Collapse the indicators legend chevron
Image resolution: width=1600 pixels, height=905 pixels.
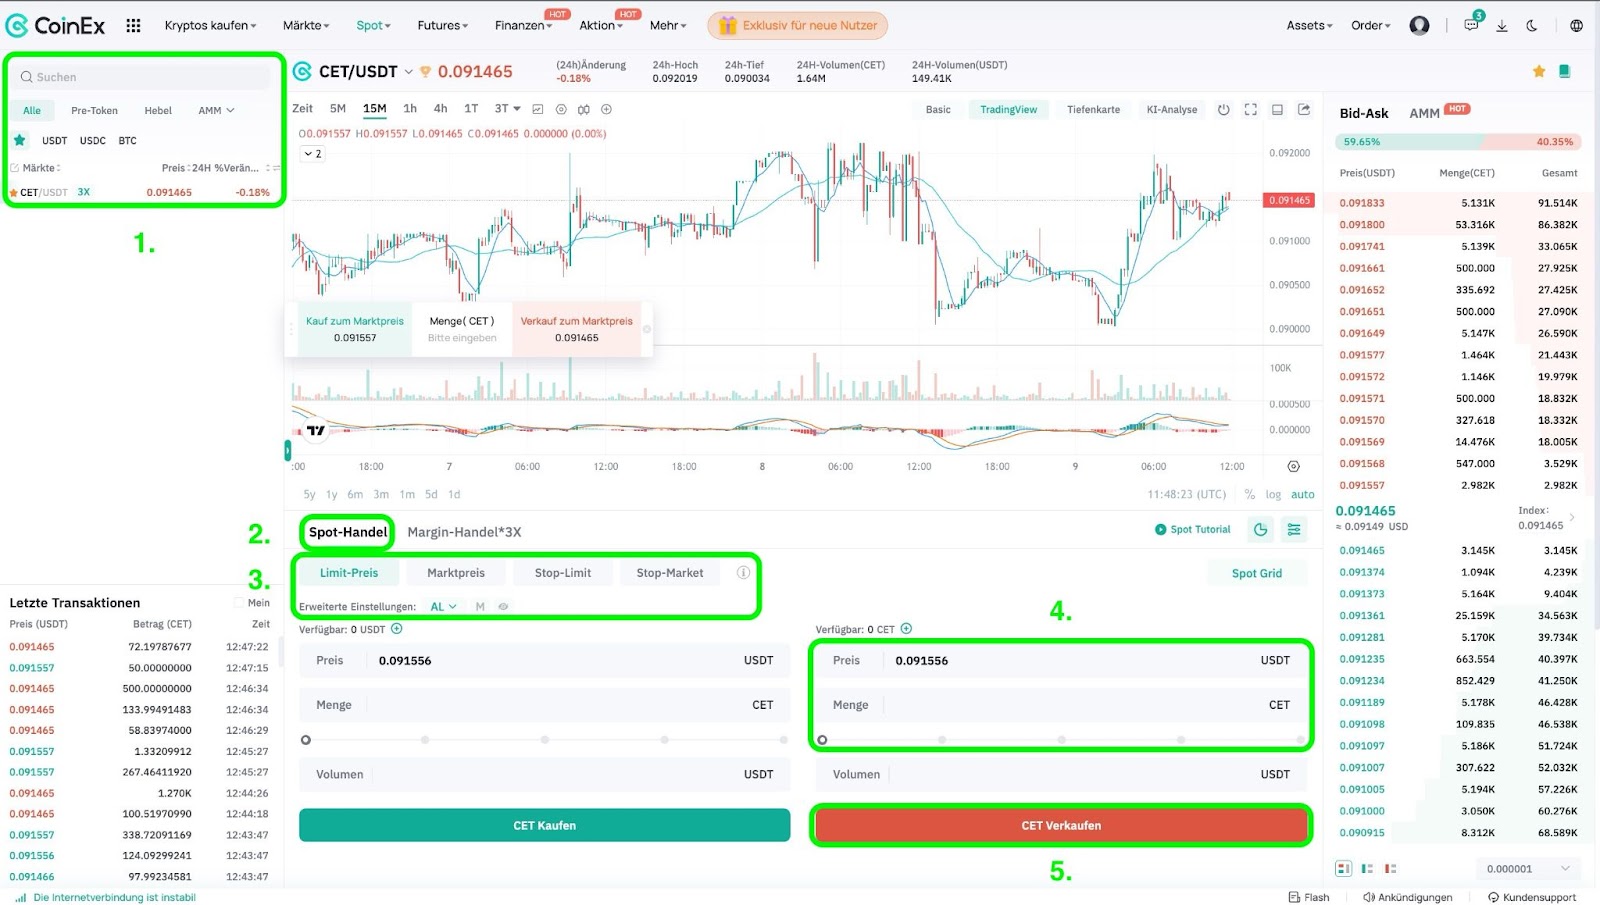tap(313, 153)
